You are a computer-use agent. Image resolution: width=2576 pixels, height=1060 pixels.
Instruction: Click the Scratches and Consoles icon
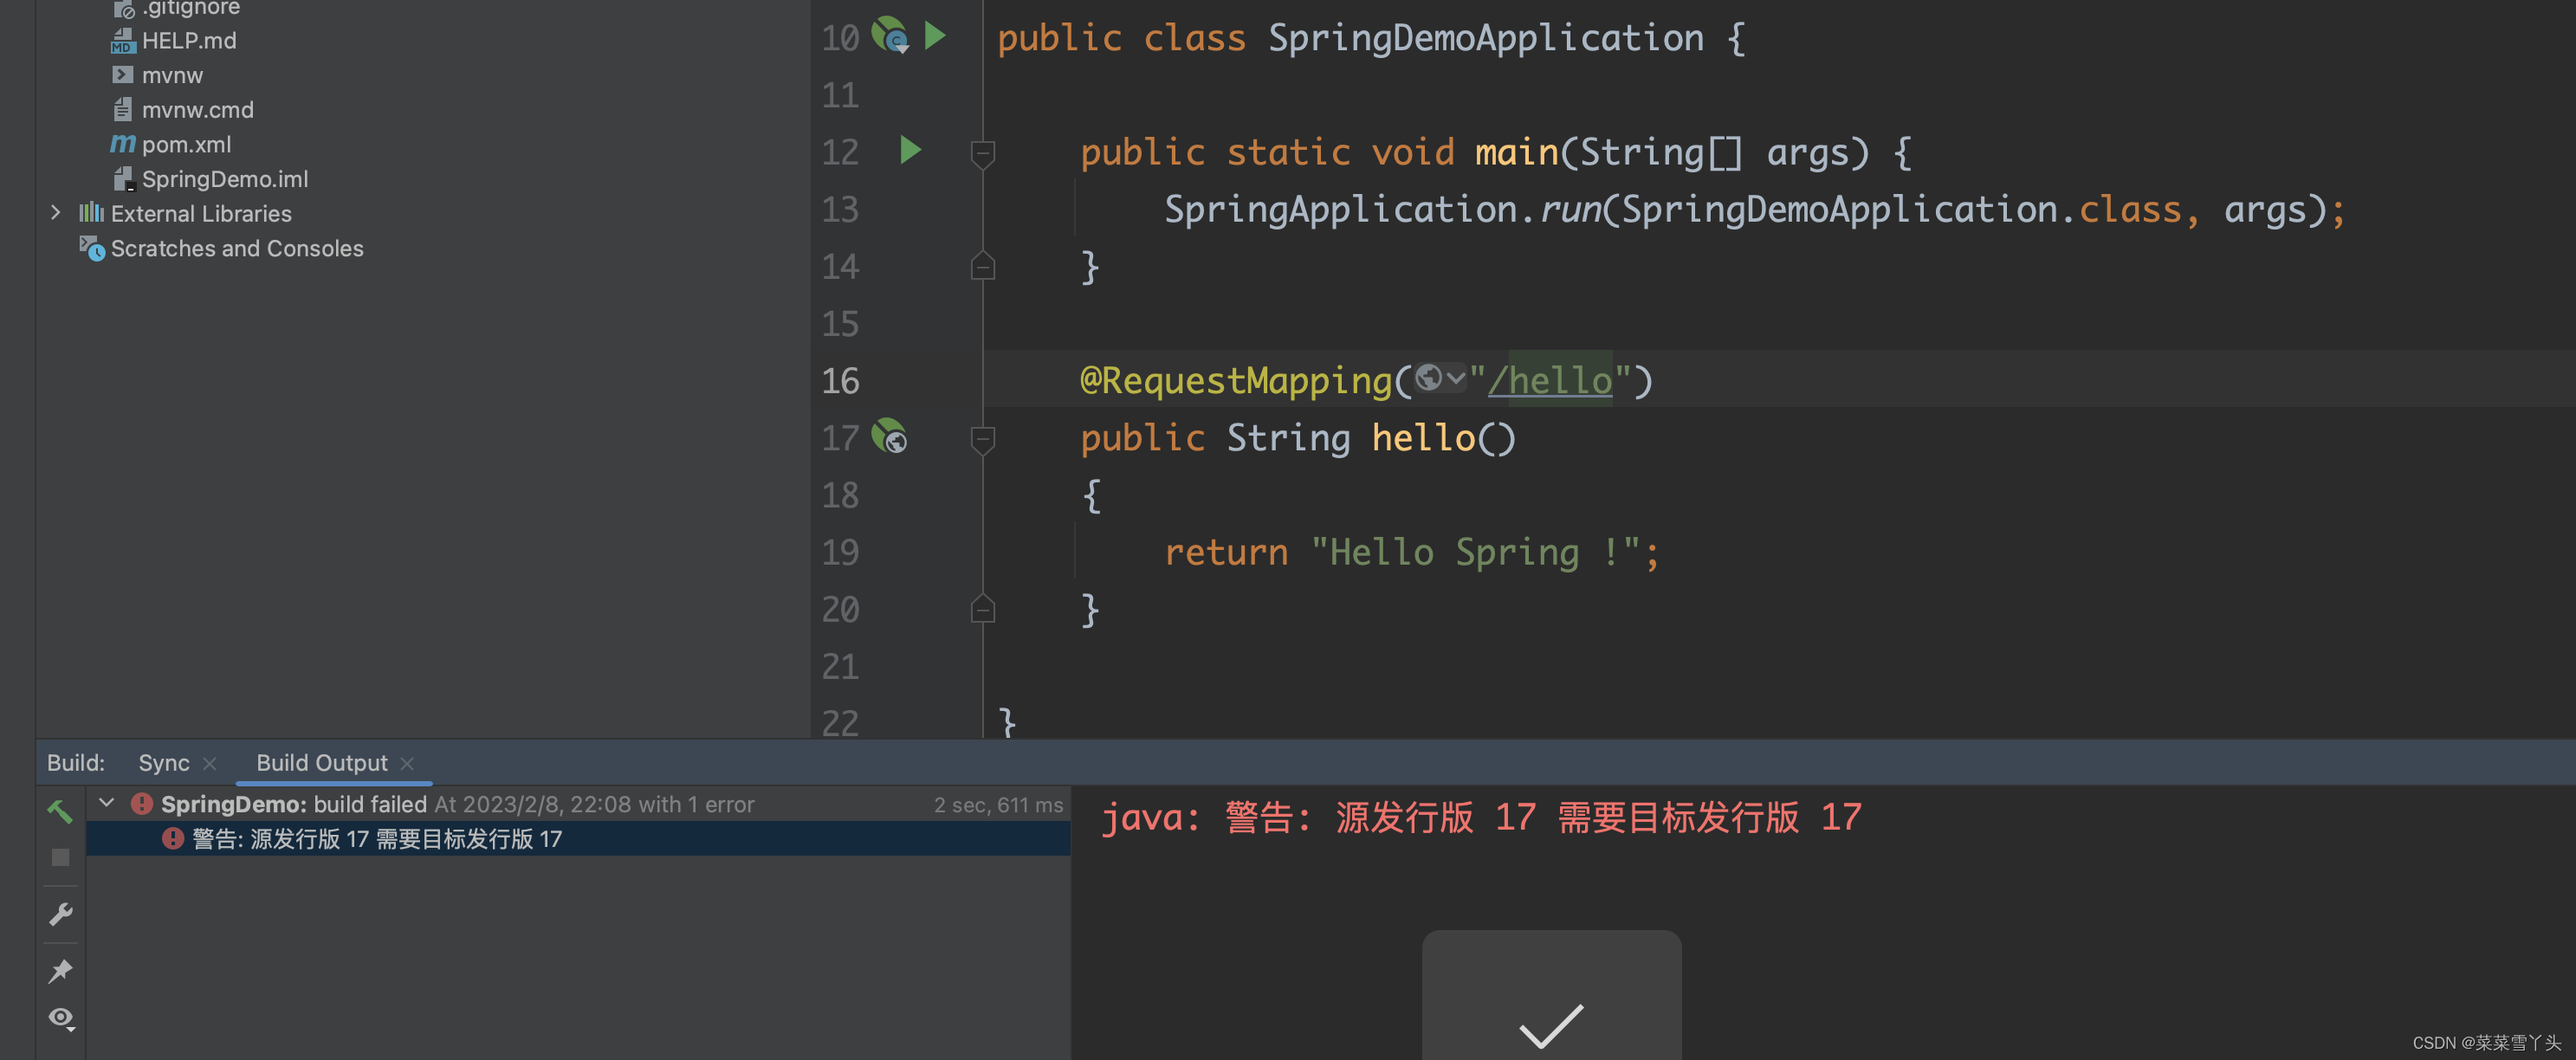click(92, 248)
